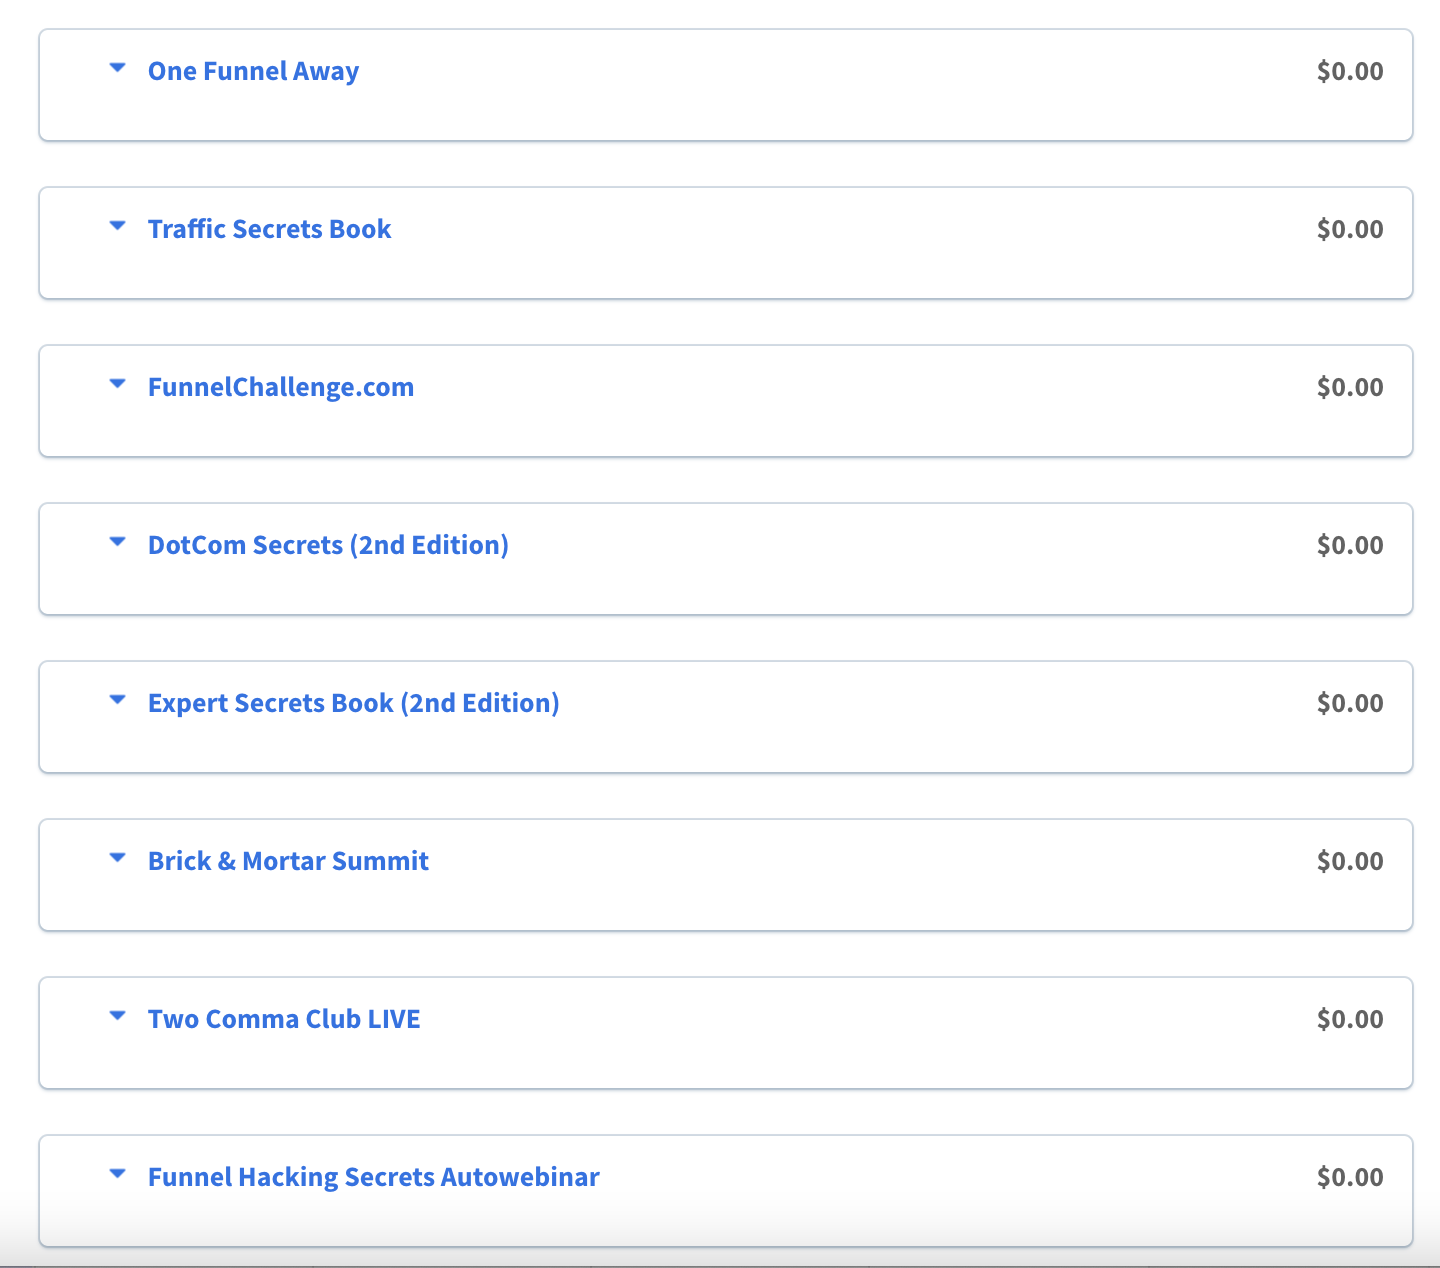Open the DotCom Secrets (2nd Edition) link
The width and height of the screenshot is (1440, 1268).
pos(328,545)
